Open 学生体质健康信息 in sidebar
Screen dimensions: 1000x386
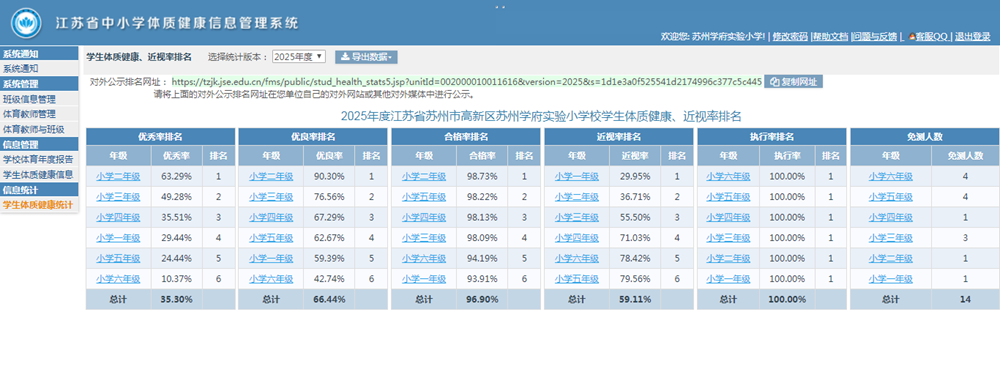[39, 174]
